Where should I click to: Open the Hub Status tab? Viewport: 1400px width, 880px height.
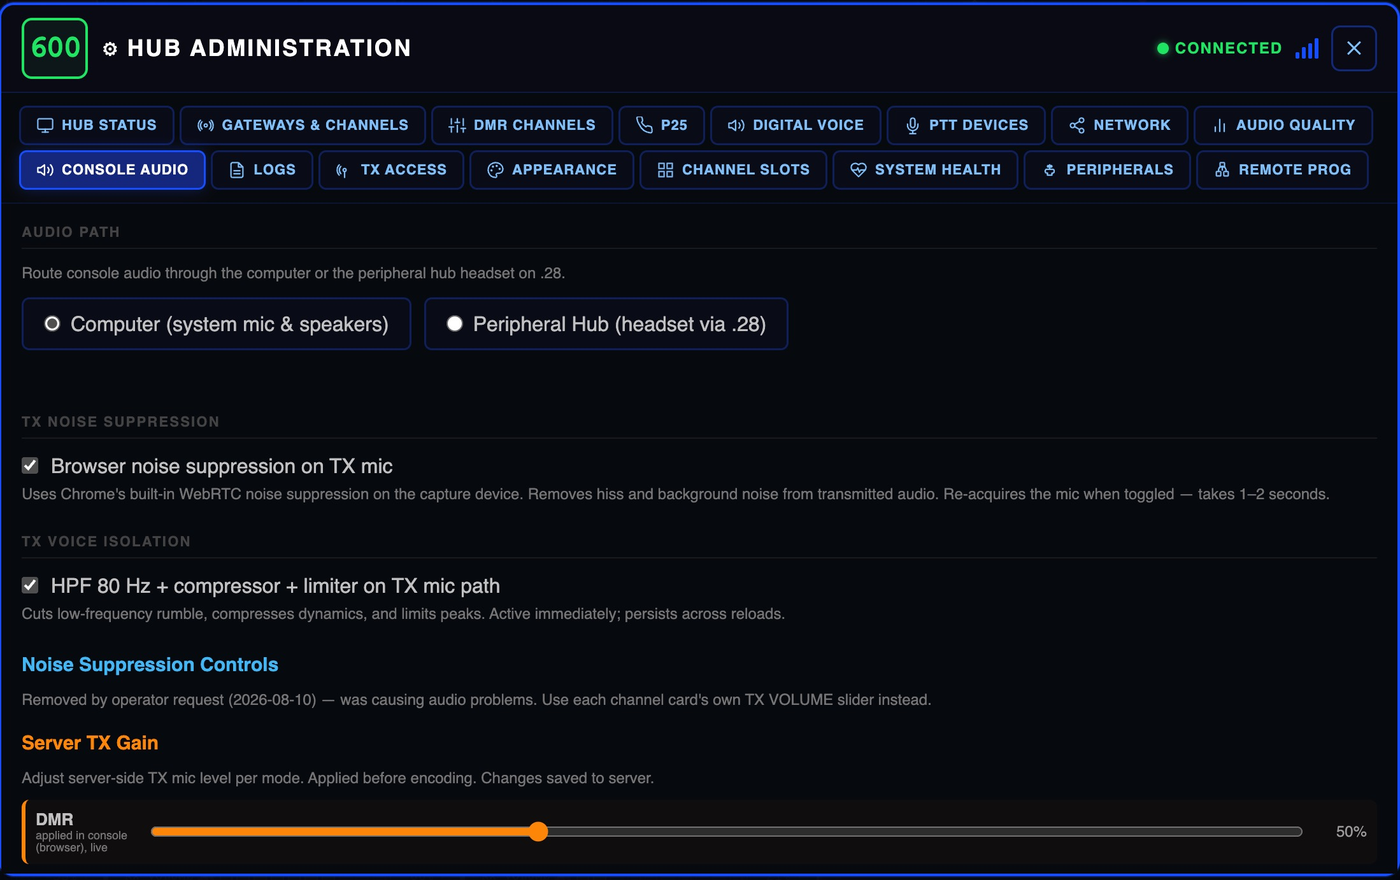(97, 126)
